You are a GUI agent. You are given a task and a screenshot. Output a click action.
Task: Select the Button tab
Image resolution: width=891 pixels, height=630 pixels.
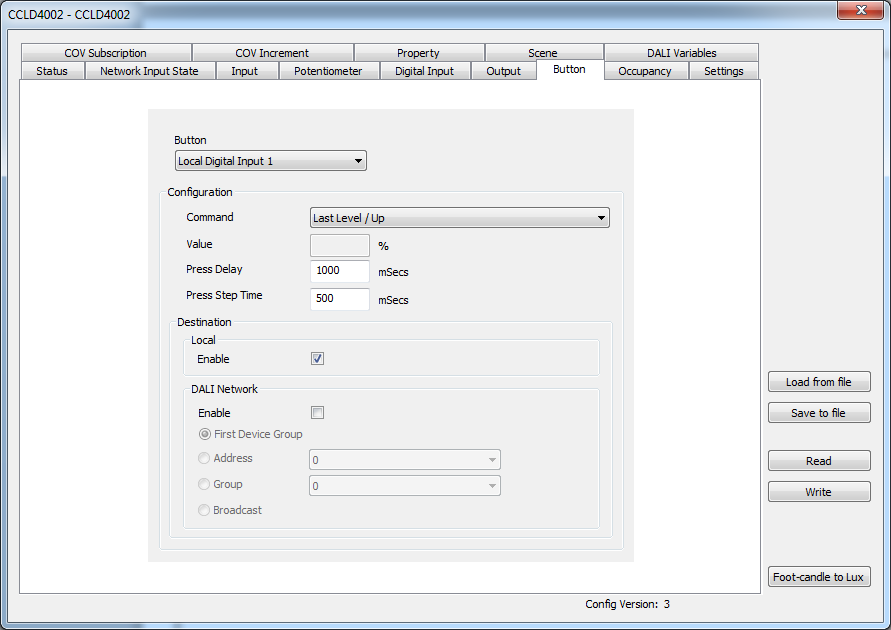pyautogui.click(x=569, y=69)
